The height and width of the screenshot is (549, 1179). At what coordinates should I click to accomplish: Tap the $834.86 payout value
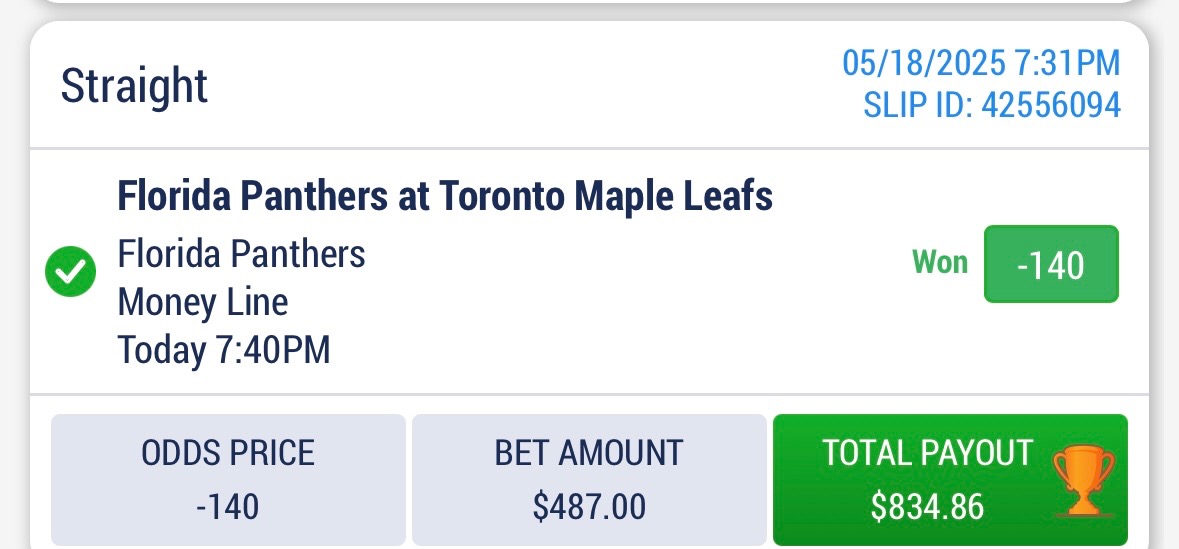[928, 507]
